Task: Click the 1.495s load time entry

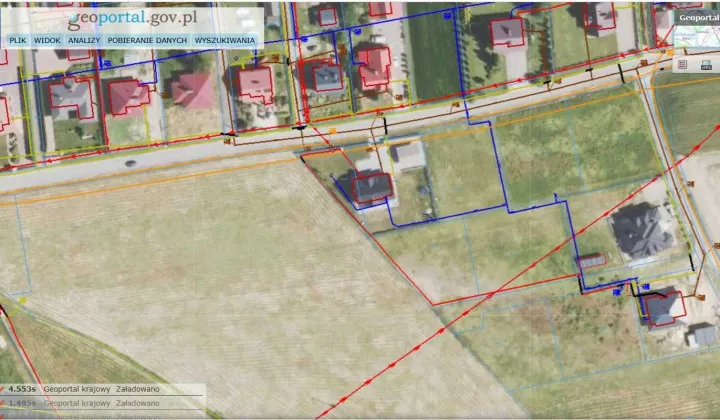Action: pos(22,403)
